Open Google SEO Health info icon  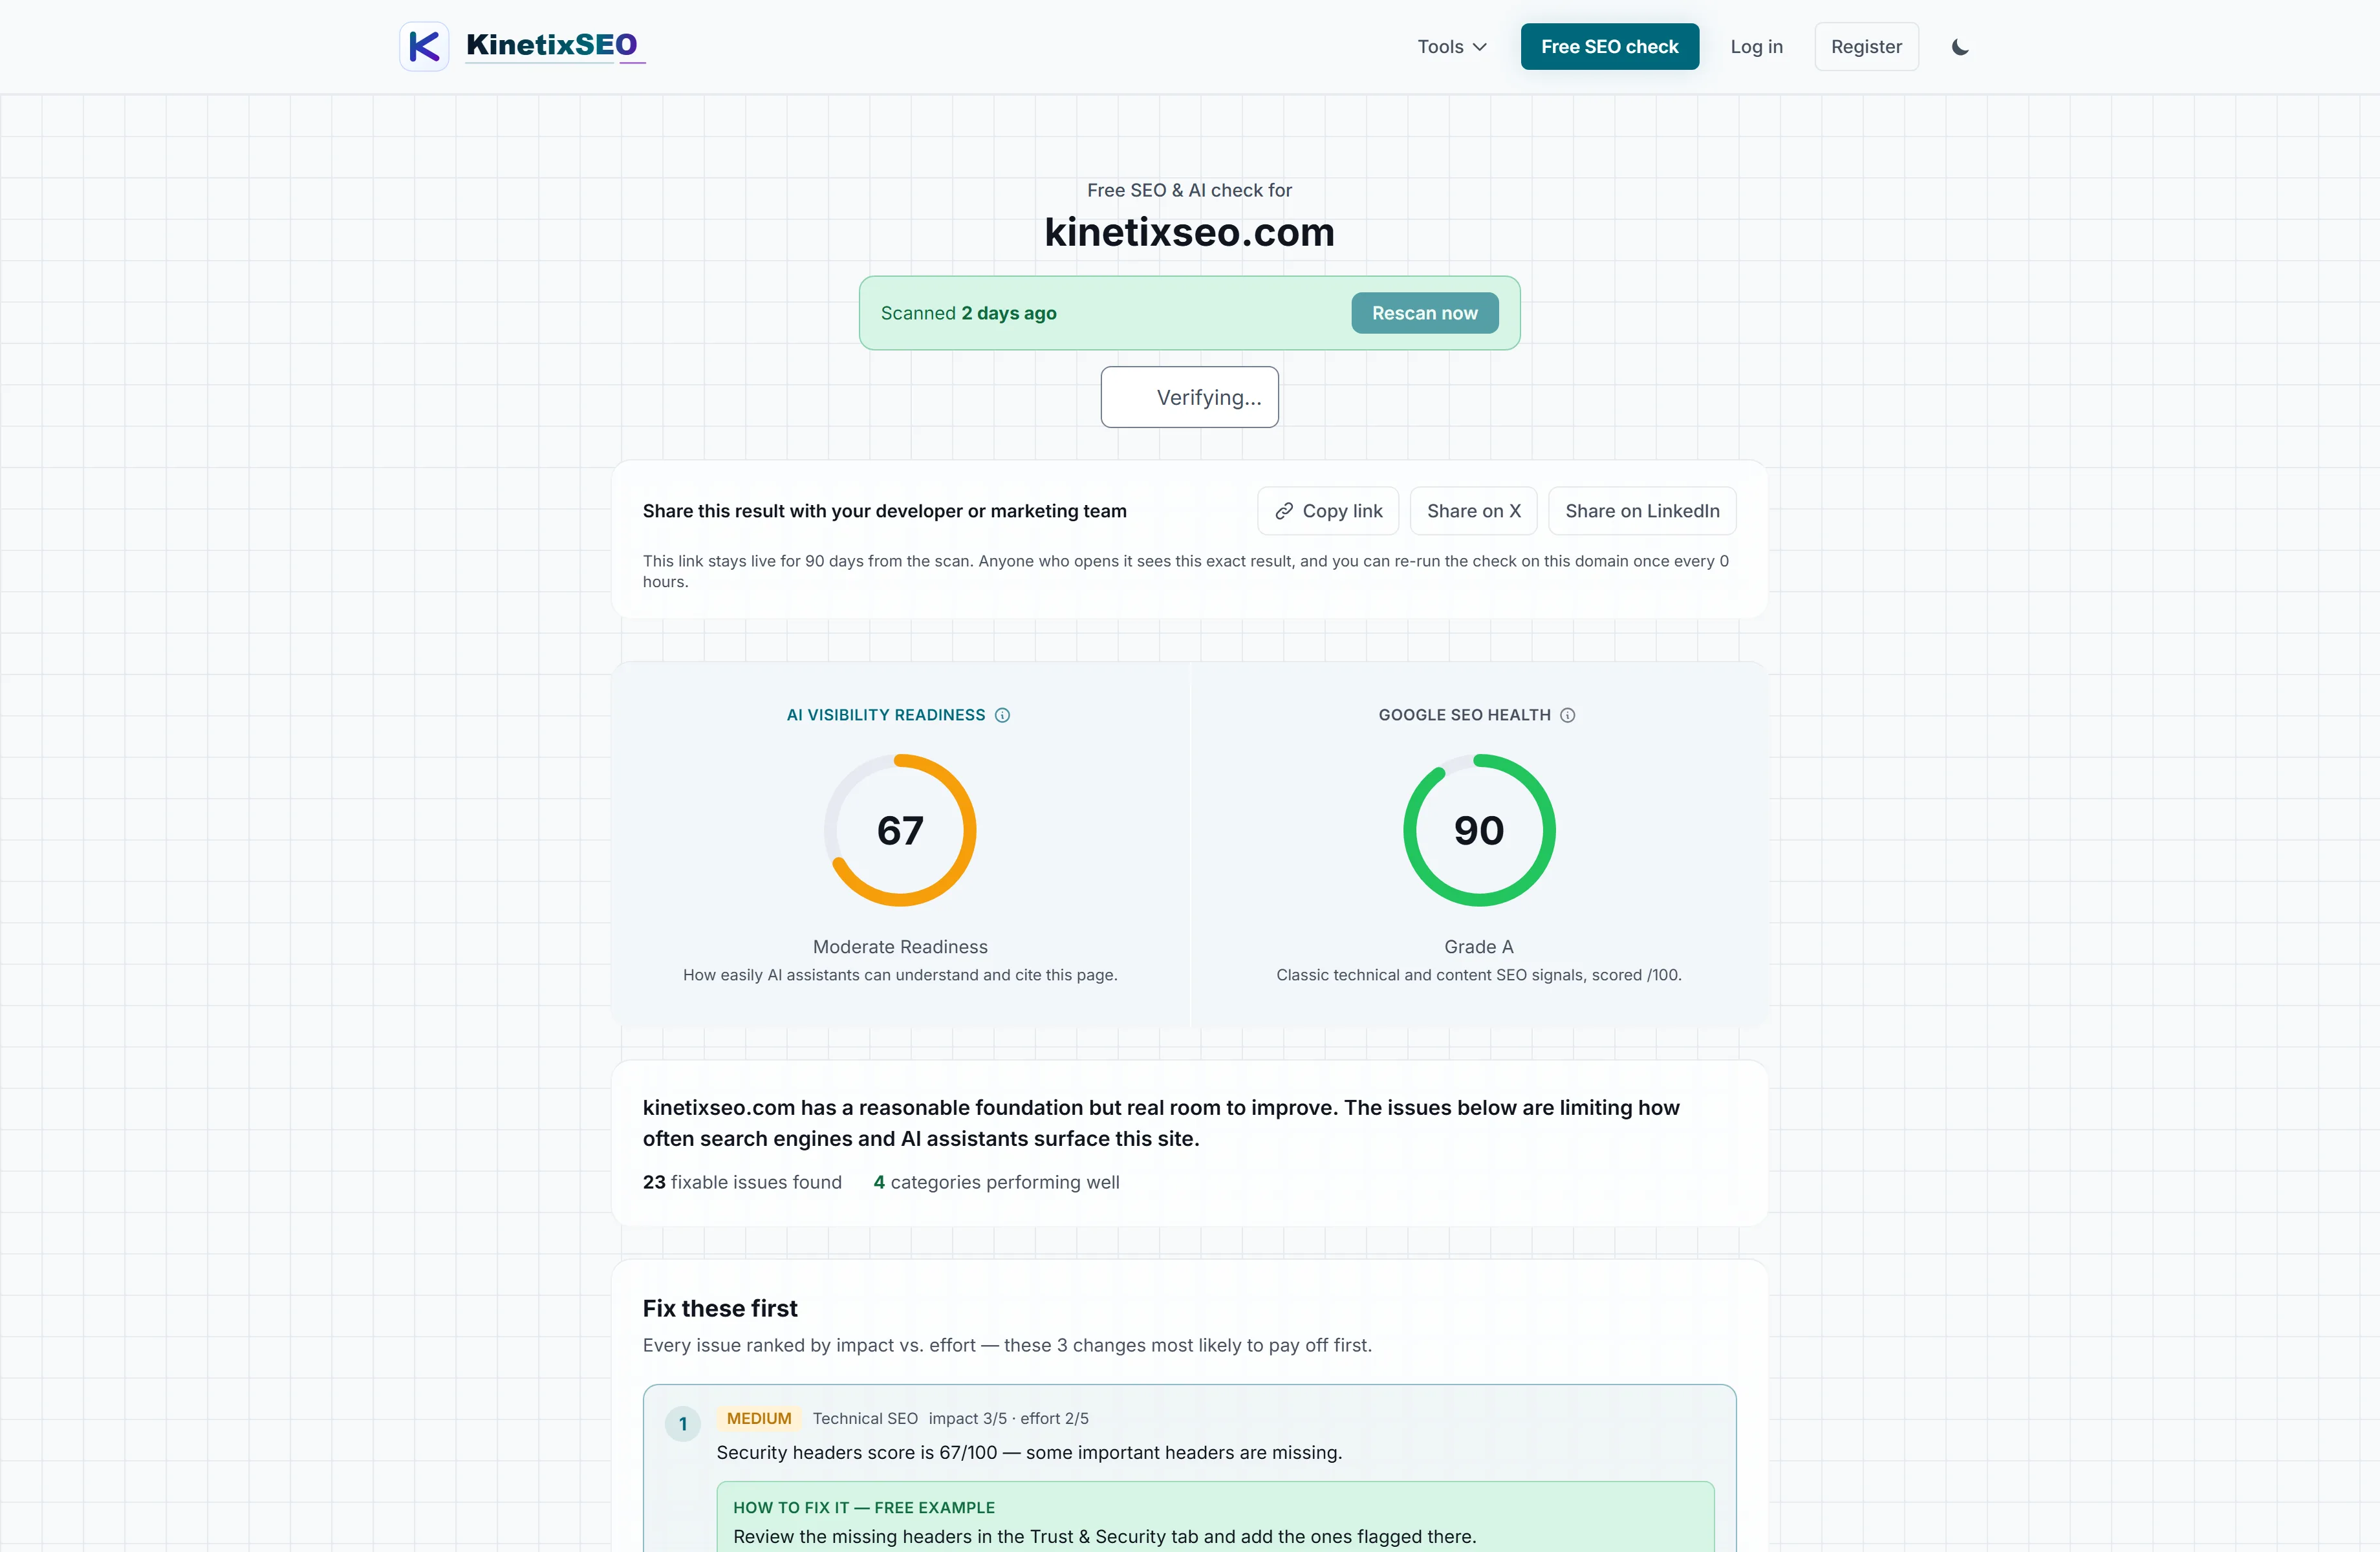pos(1567,715)
